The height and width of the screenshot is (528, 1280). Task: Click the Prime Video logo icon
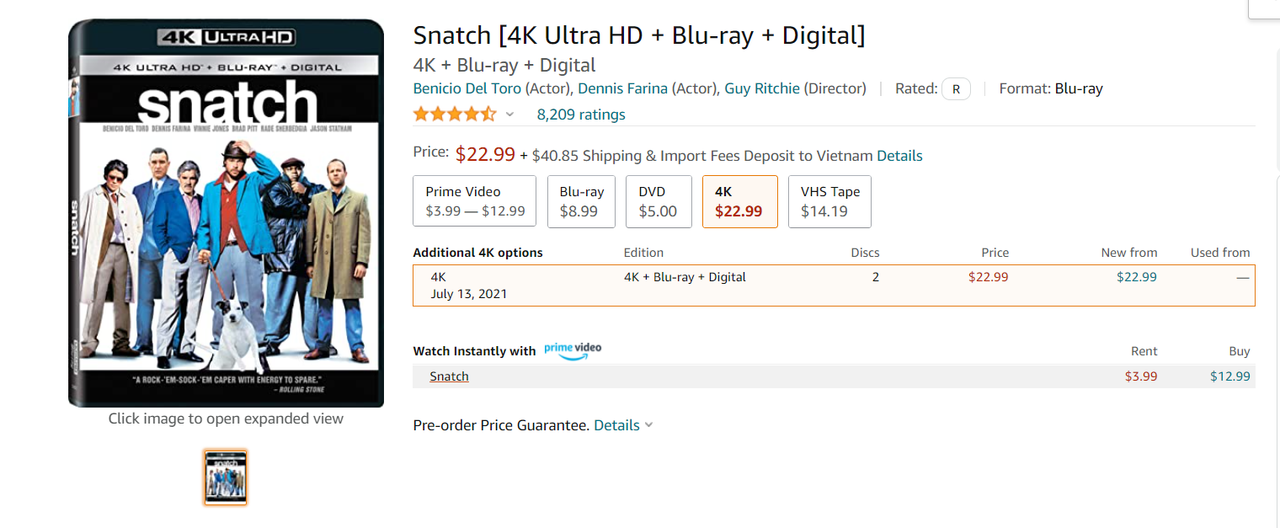(x=573, y=350)
